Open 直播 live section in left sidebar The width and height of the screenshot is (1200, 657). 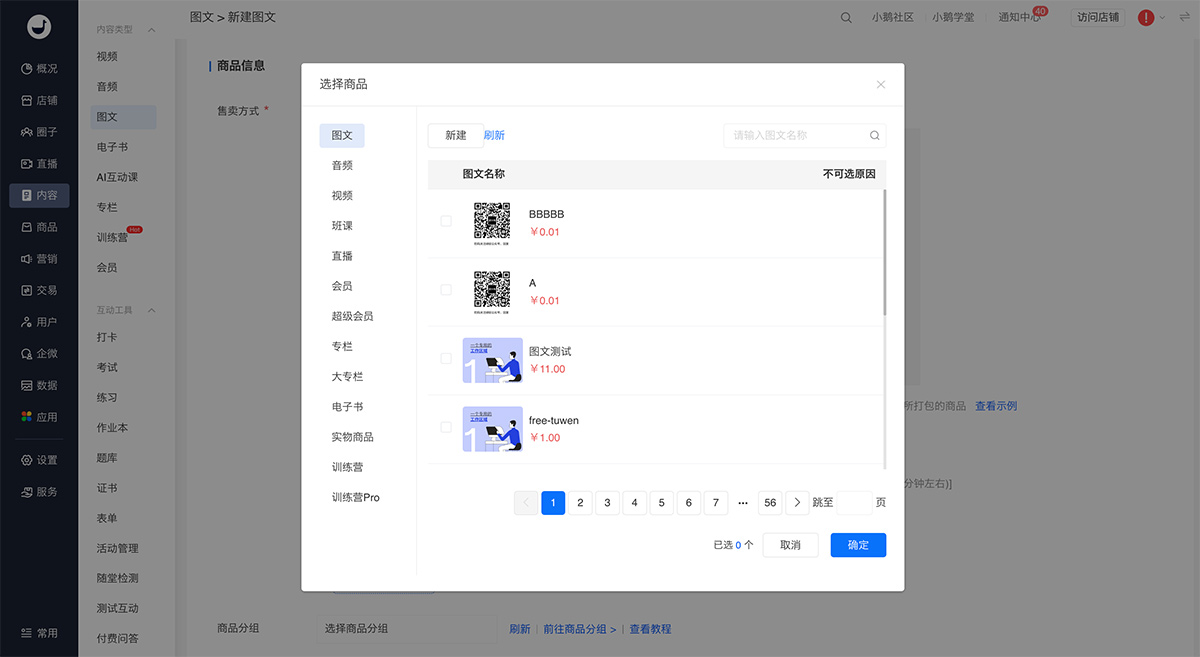[39, 164]
